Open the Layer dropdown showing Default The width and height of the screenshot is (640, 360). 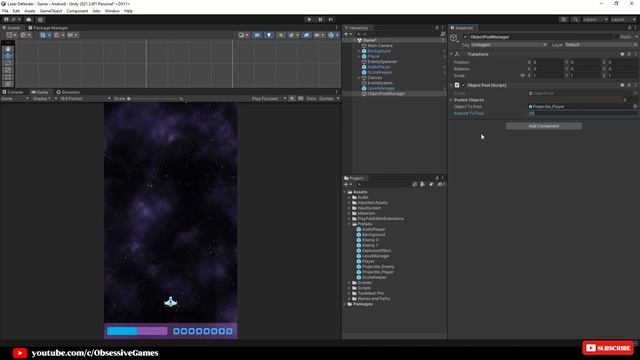tap(600, 44)
